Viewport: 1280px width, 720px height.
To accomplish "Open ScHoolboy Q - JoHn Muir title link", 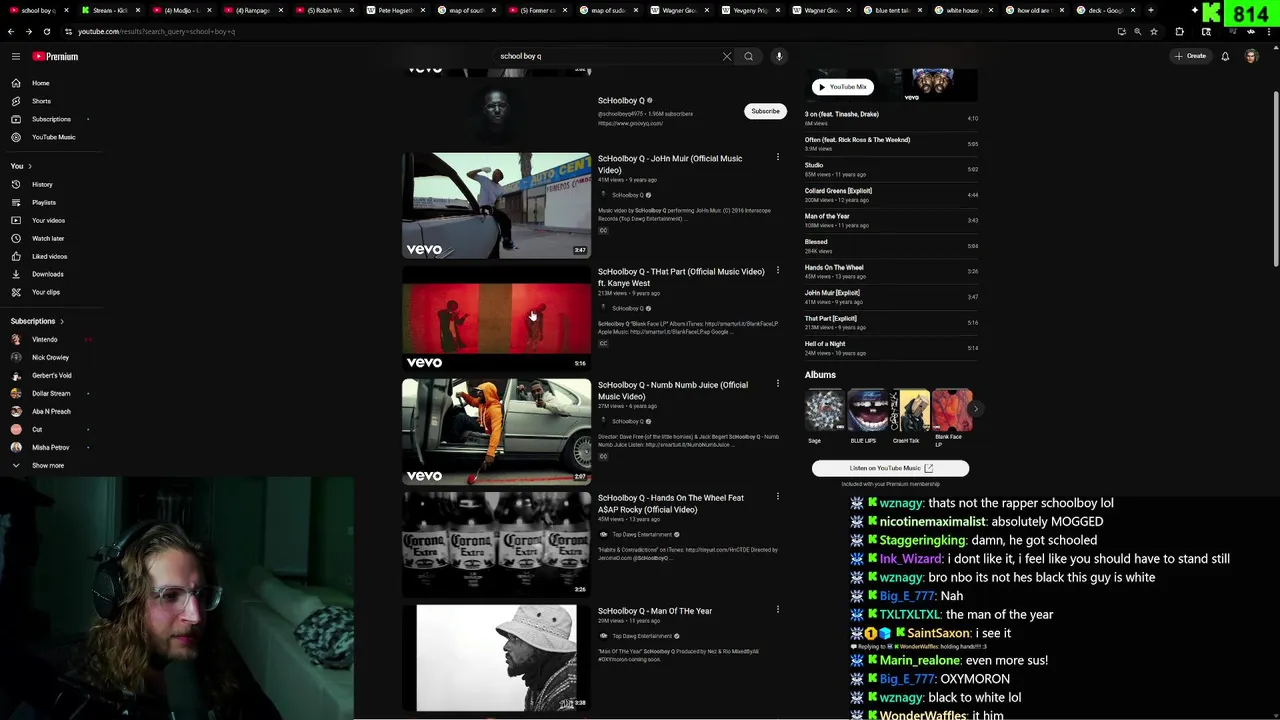I will [670, 164].
